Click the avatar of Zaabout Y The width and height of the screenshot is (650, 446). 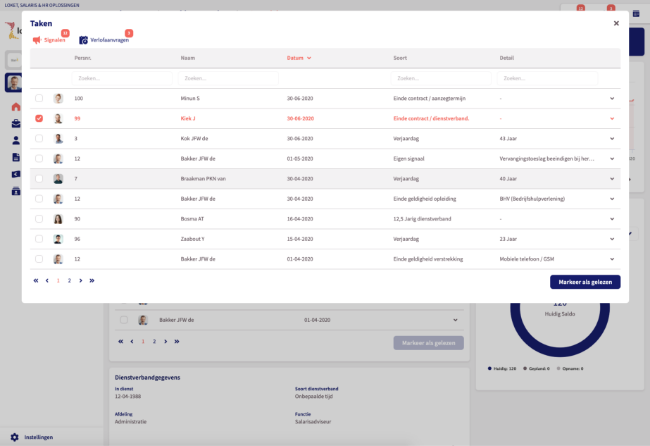click(58, 239)
